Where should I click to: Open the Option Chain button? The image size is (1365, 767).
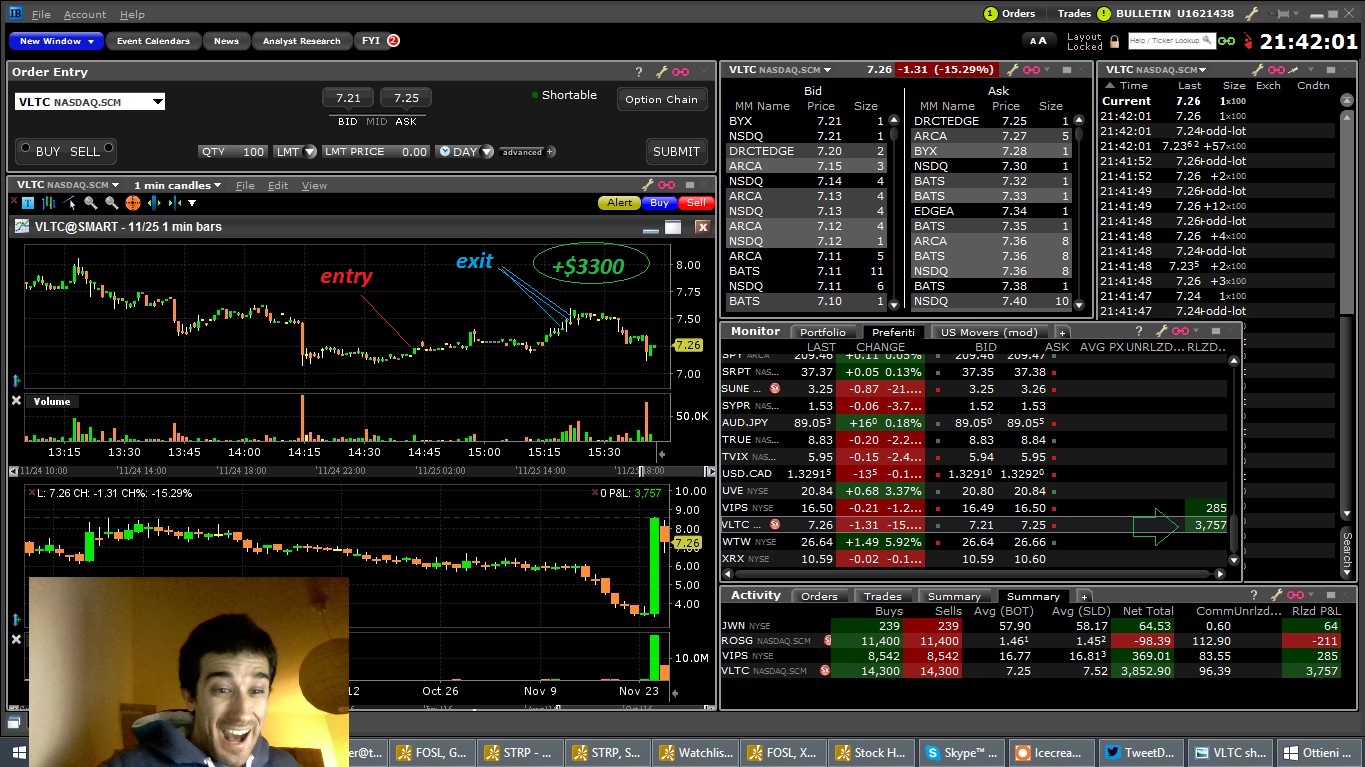[661, 99]
